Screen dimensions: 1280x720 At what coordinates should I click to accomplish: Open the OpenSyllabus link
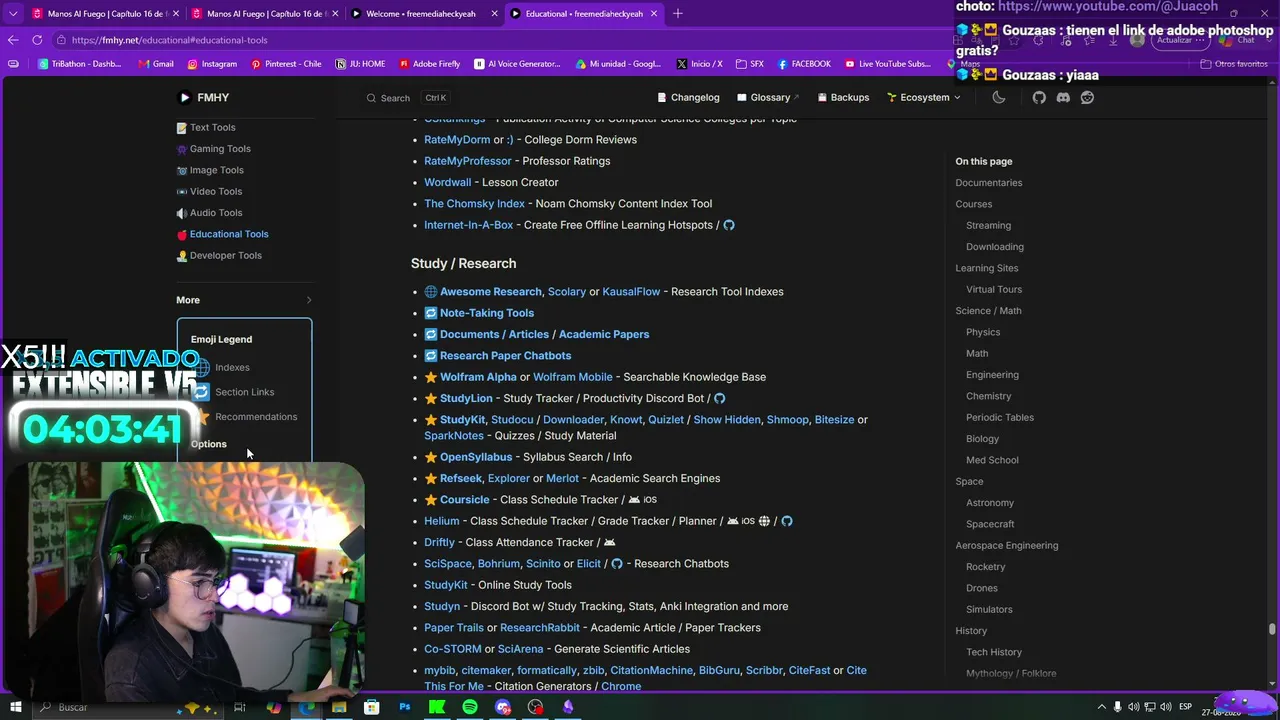[476, 457]
